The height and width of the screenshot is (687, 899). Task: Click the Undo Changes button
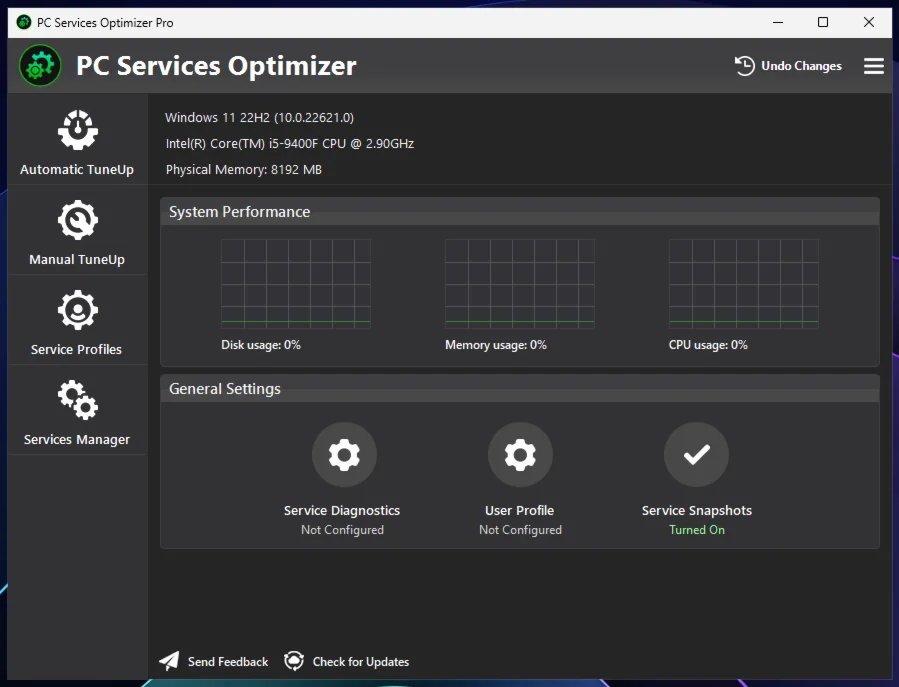tap(788, 66)
